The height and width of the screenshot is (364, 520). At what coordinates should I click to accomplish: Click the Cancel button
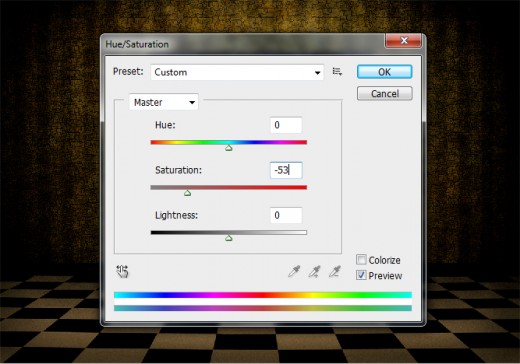tap(384, 93)
